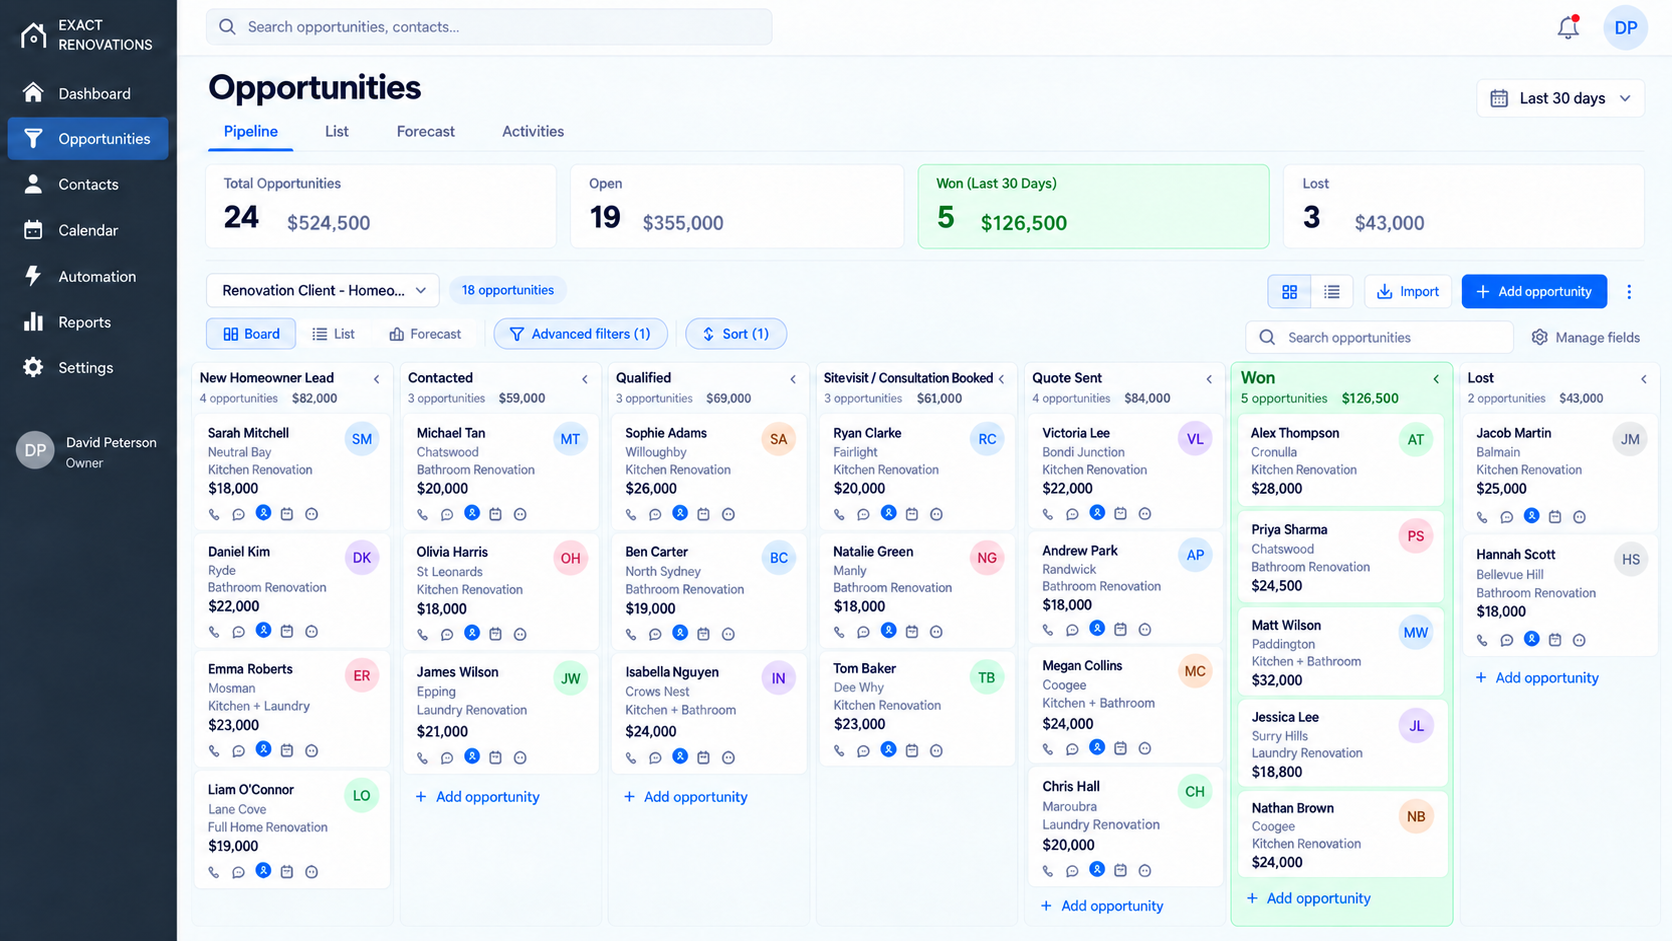The height and width of the screenshot is (941, 1672).
Task: Open the Won (Last 30 Days) summary card
Action: [x=1093, y=206]
